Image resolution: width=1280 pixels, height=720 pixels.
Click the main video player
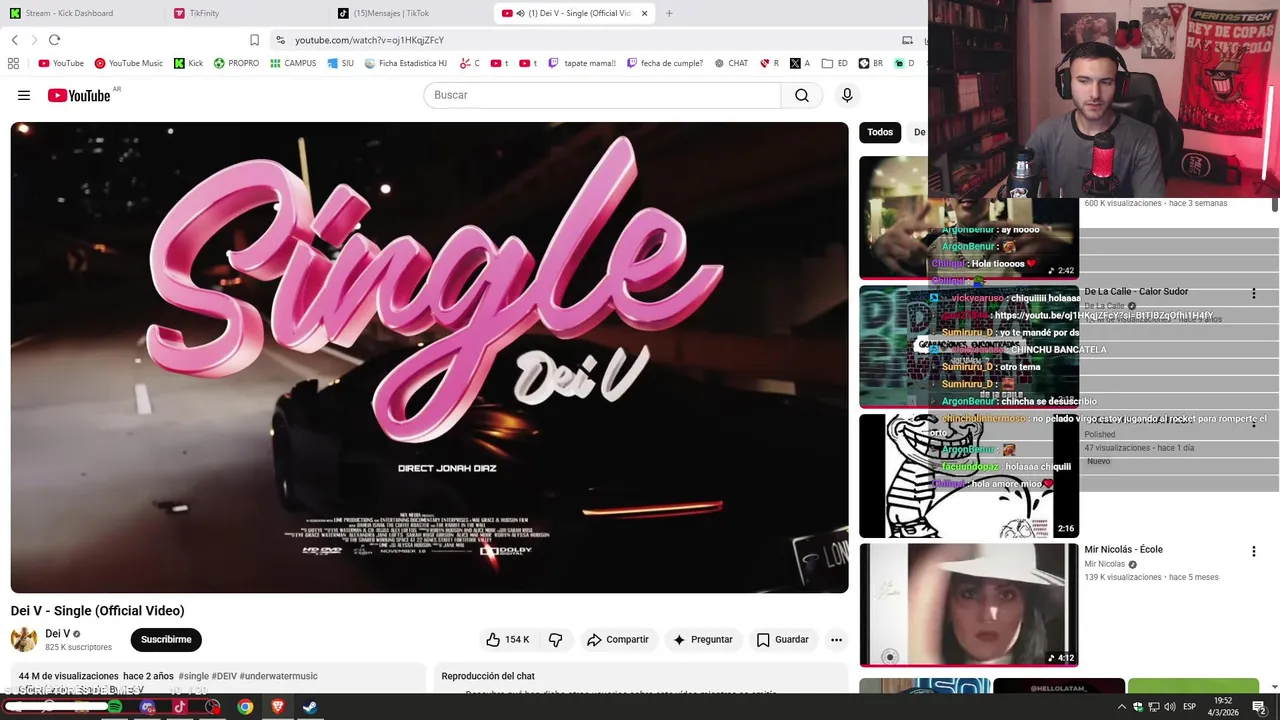[x=429, y=357]
